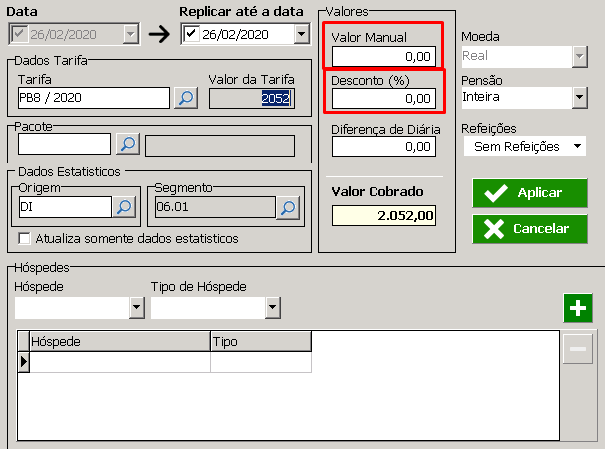Enable Atualiza somente dados estatisticos

point(25,238)
